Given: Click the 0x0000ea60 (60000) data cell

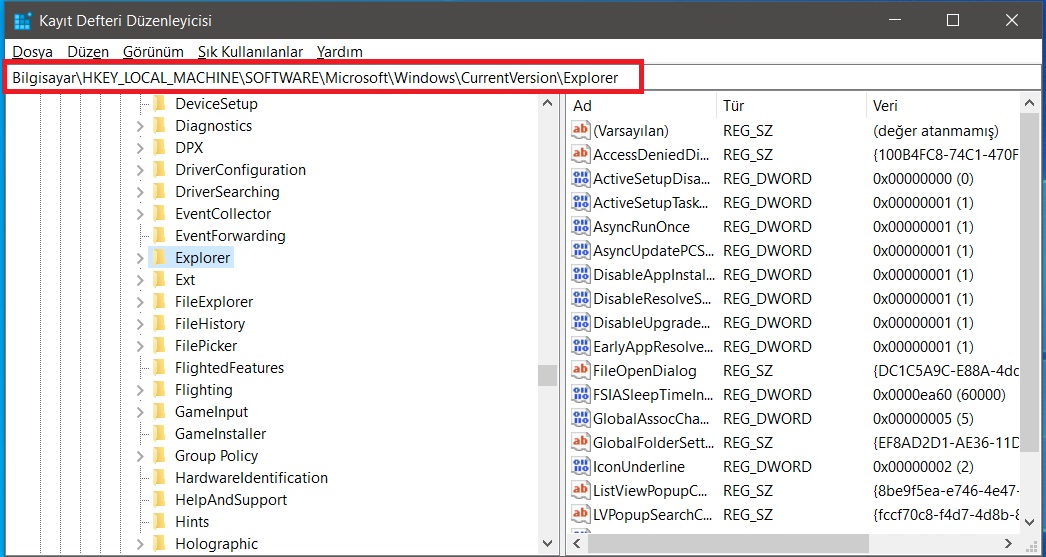Looking at the screenshot, I should pos(939,395).
